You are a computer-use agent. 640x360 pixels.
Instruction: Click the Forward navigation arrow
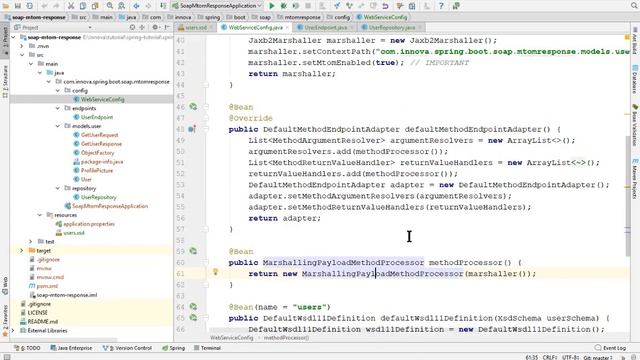(148, 6)
